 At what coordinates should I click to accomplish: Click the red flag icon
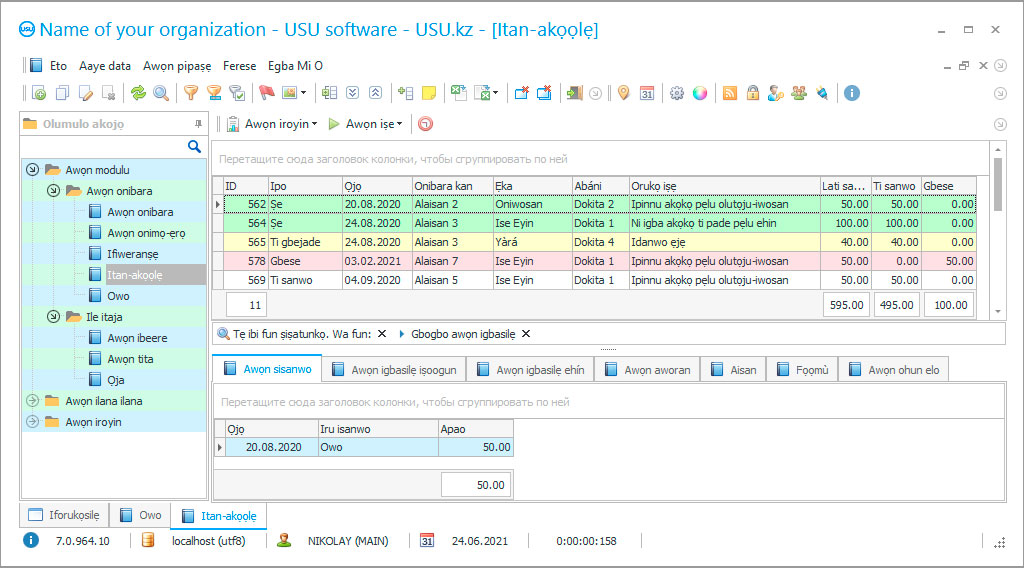click(267, 93)
